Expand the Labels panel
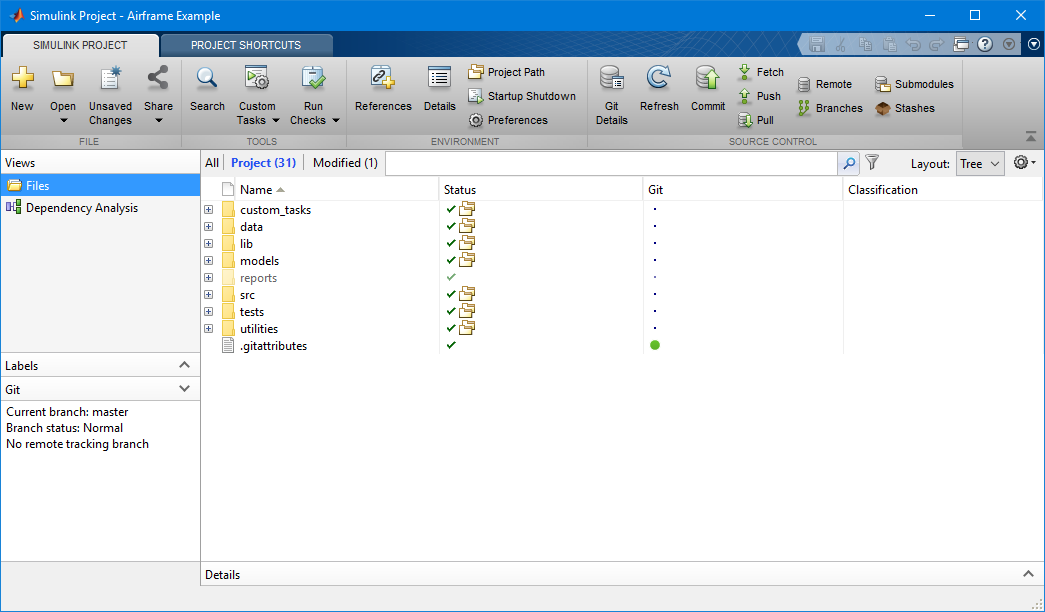Viewport: 1045px width, 612px height. click(185, 365)
